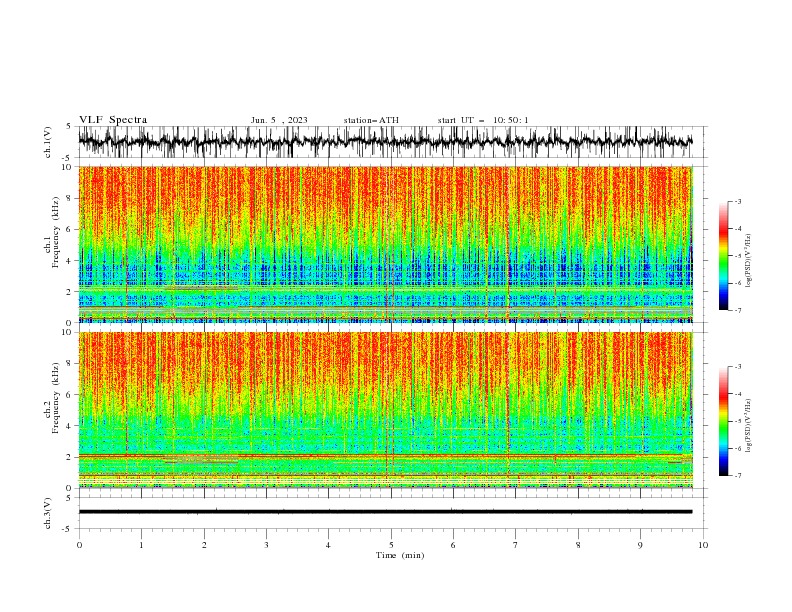Viewport: 792px width, 612px height.
Task: Click time axis tick label "4"
Action: 328,545
